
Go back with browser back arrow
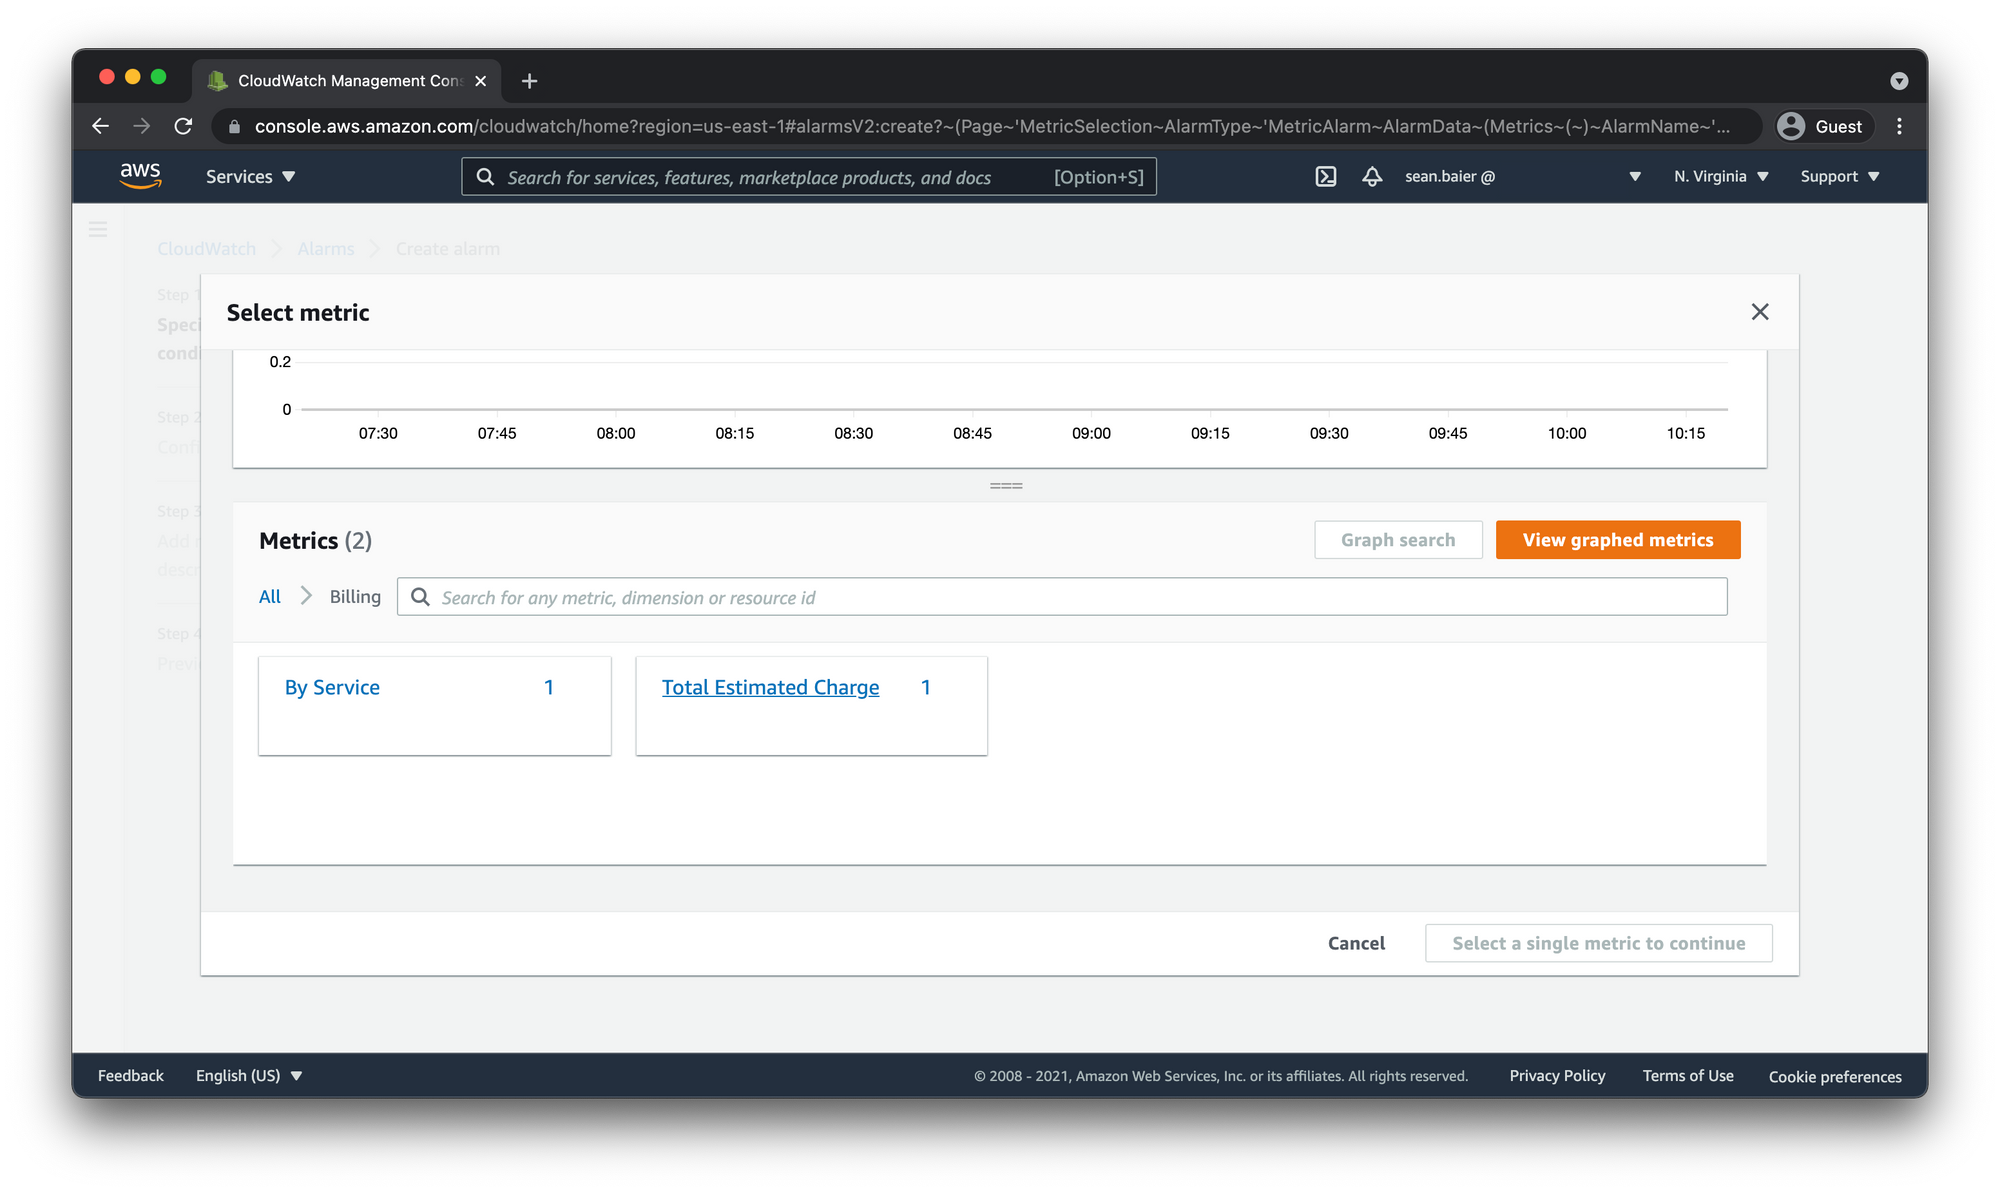101,126
